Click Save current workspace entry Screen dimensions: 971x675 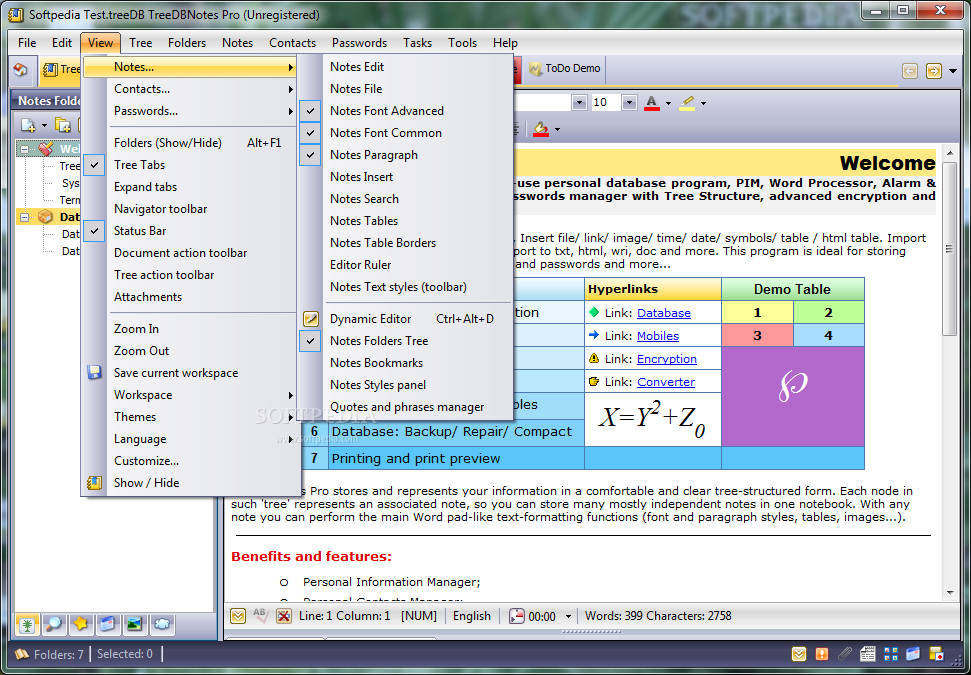pyautogui.click(x=189, y=373)
